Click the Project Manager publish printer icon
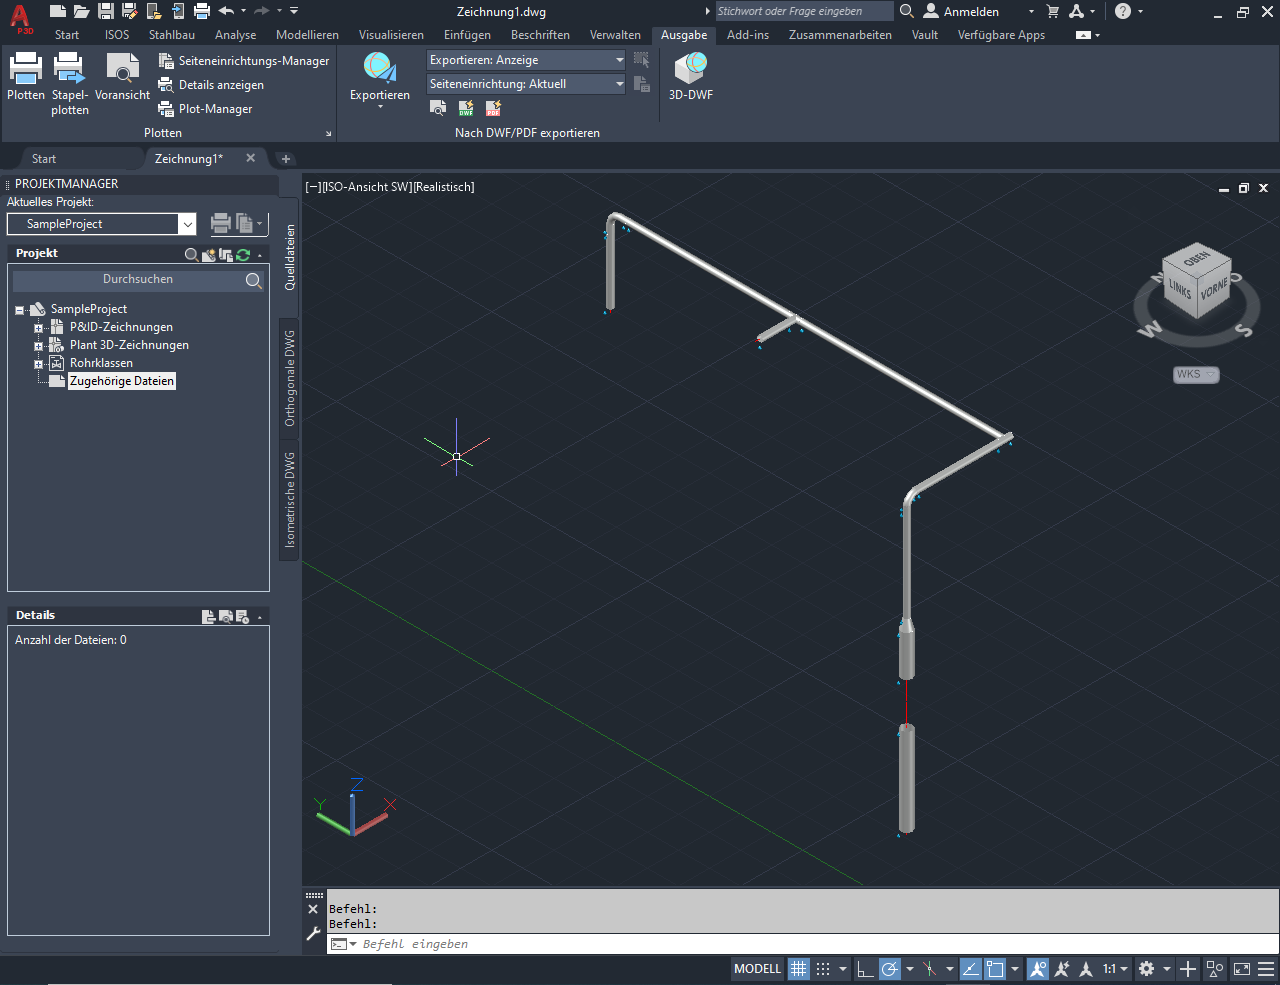This screenshot has width=1280, height=985. click(x=221, y=224)
